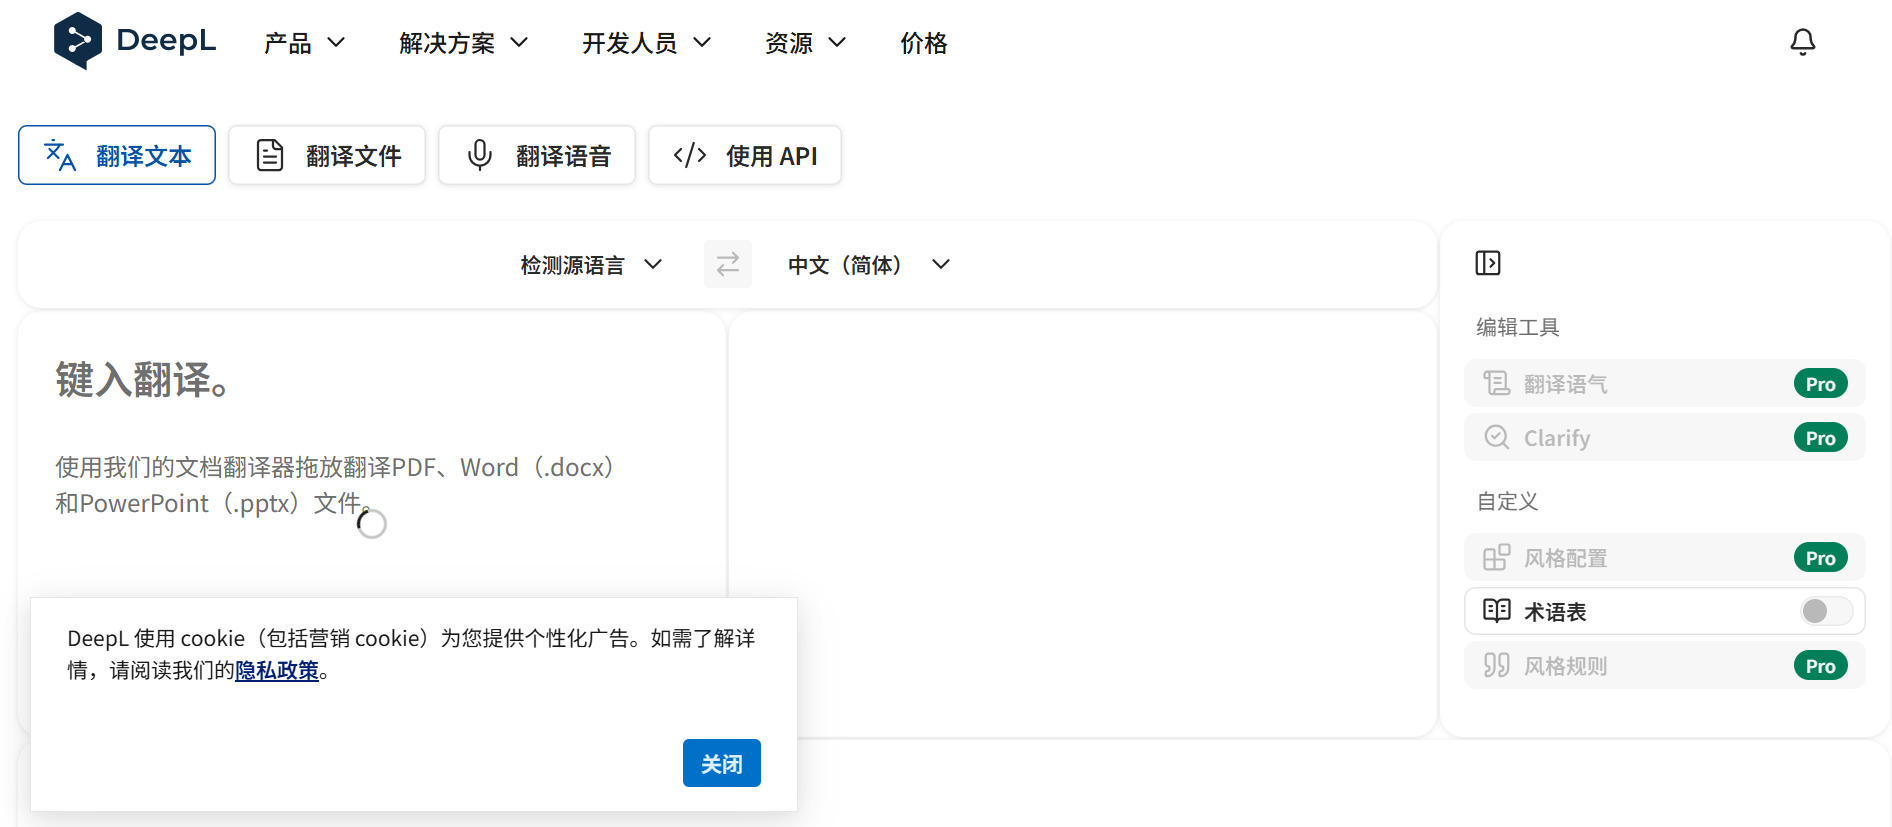Open the 隐私政策 link
The image size is (1892, 827).
point(276,670)
